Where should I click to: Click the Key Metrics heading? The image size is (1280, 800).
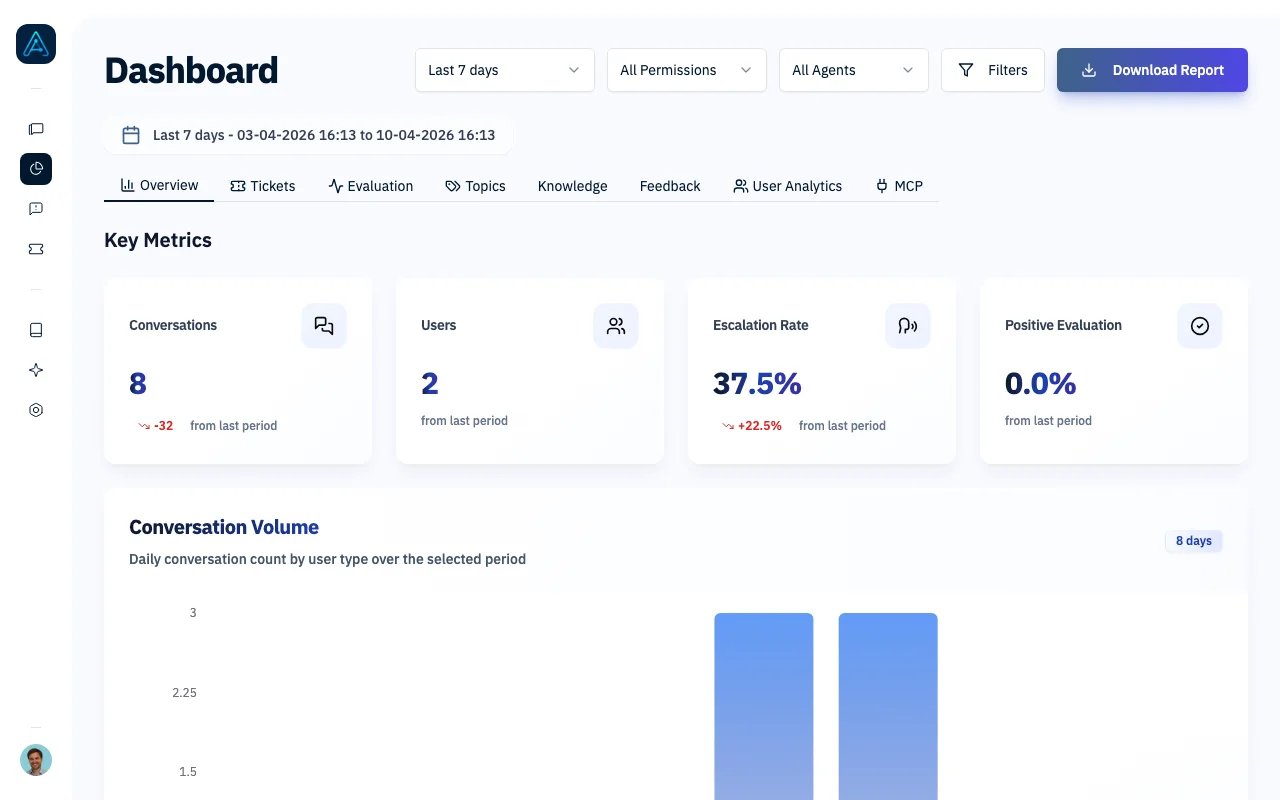158,240
